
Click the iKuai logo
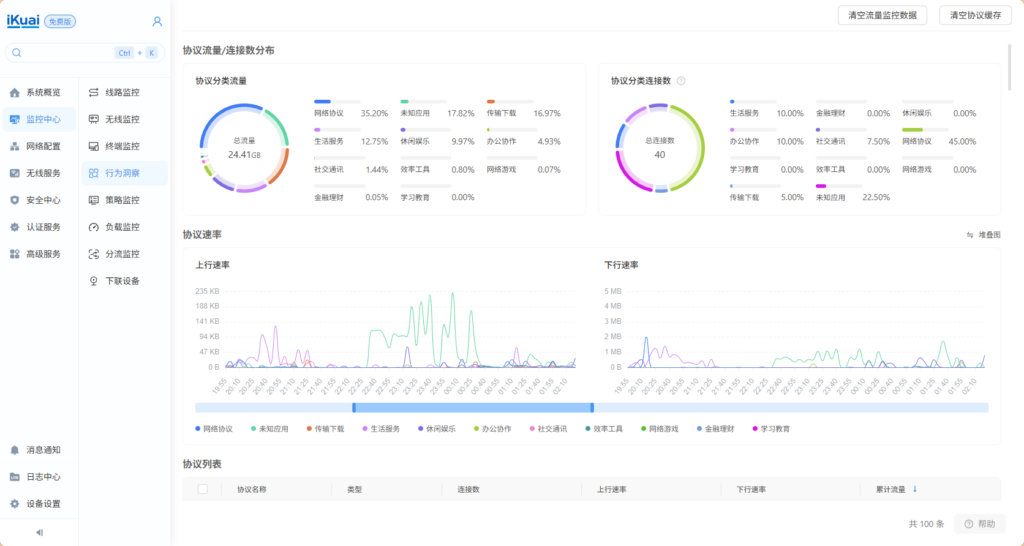coord(23,21)
